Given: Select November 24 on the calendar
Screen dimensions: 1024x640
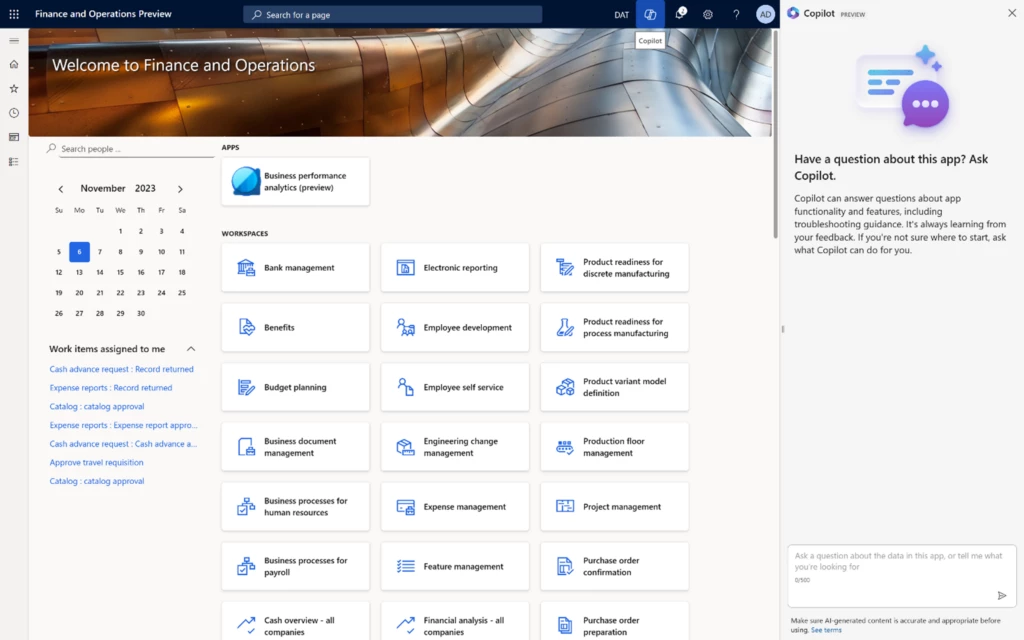Looking at the screenshot, I should click(161, 292).
